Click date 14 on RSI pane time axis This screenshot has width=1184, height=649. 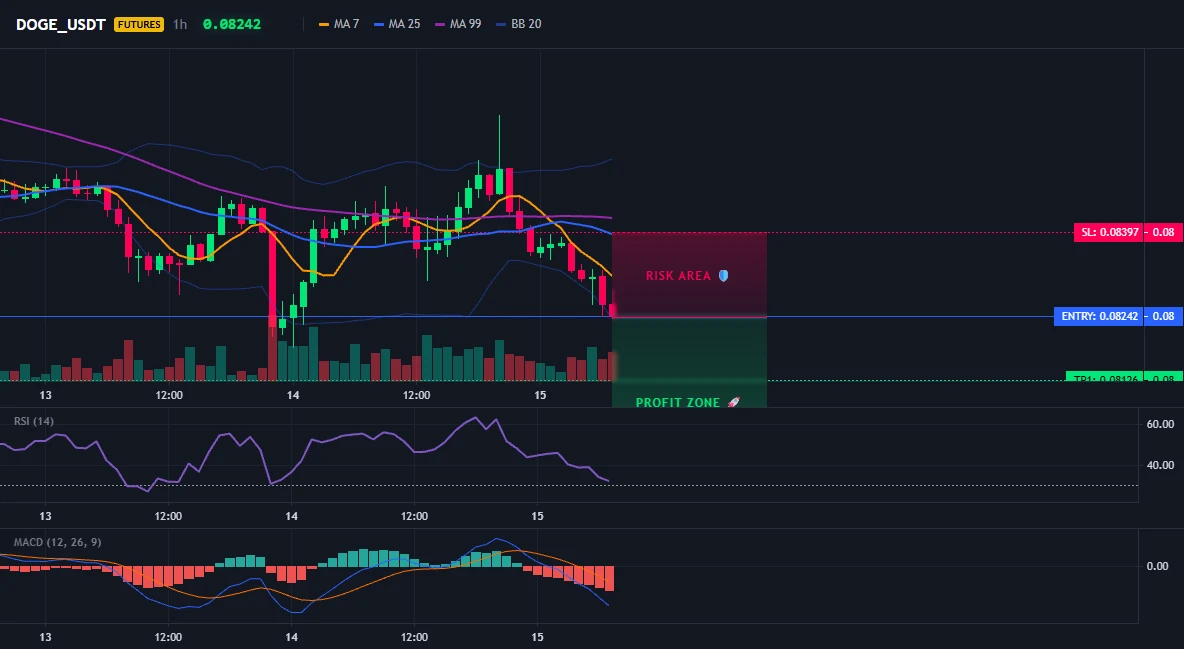click(291, 517)
